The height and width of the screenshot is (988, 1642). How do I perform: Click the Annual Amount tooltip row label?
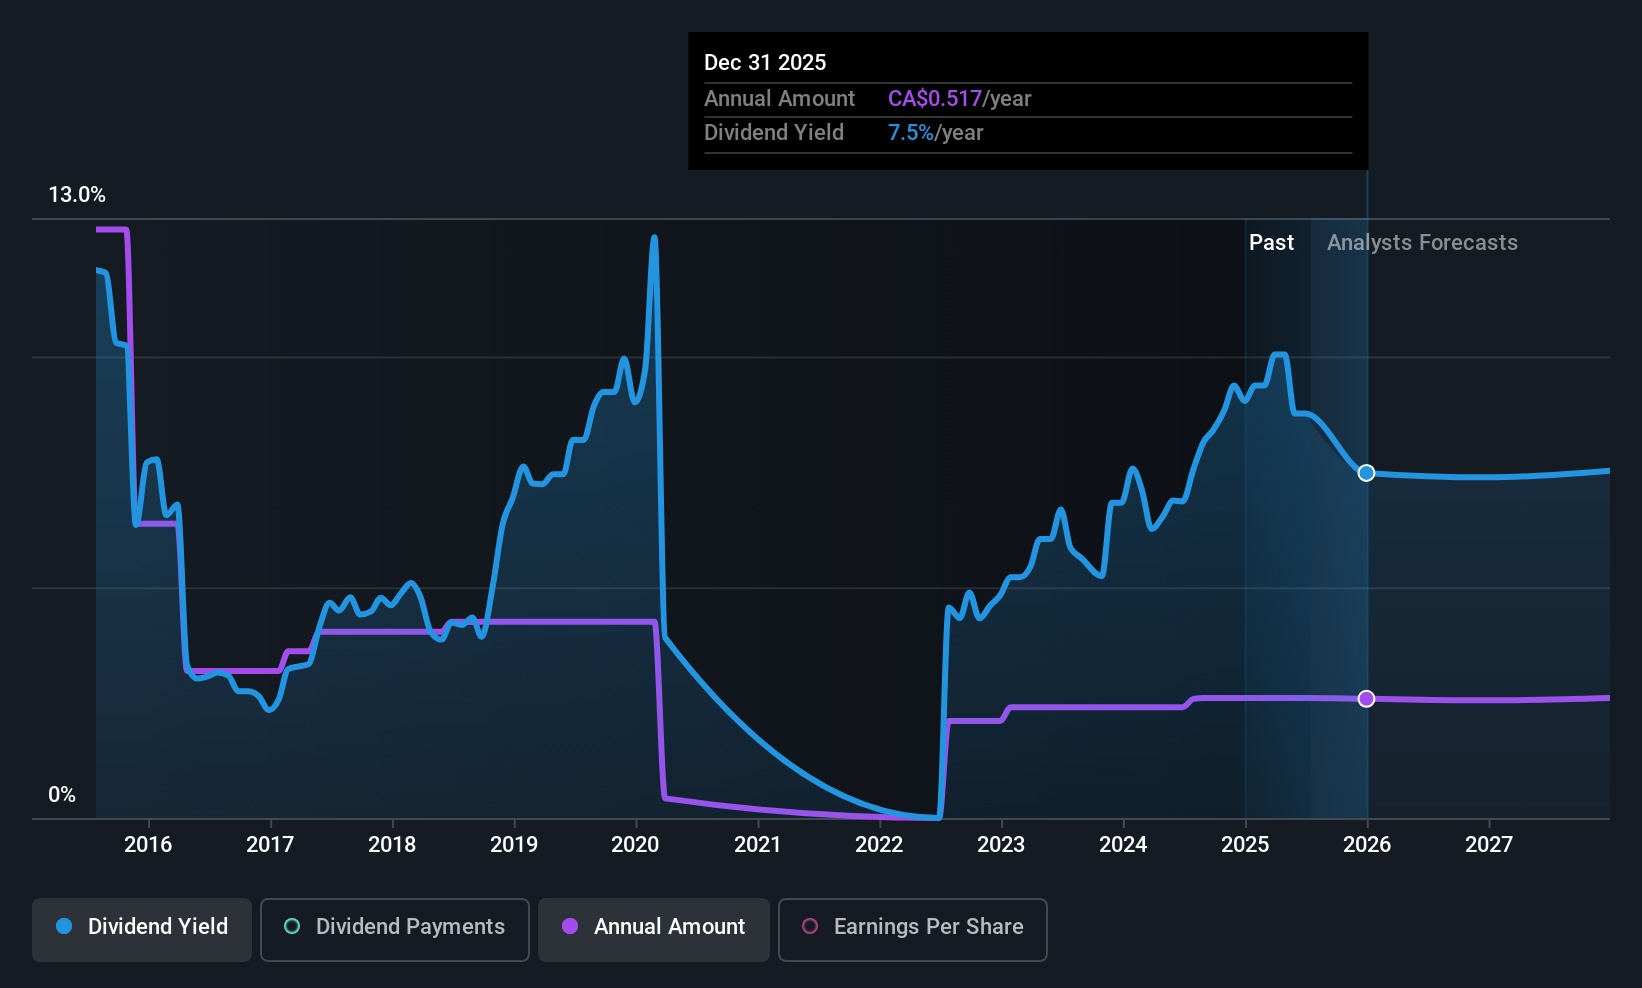point(779,99)
